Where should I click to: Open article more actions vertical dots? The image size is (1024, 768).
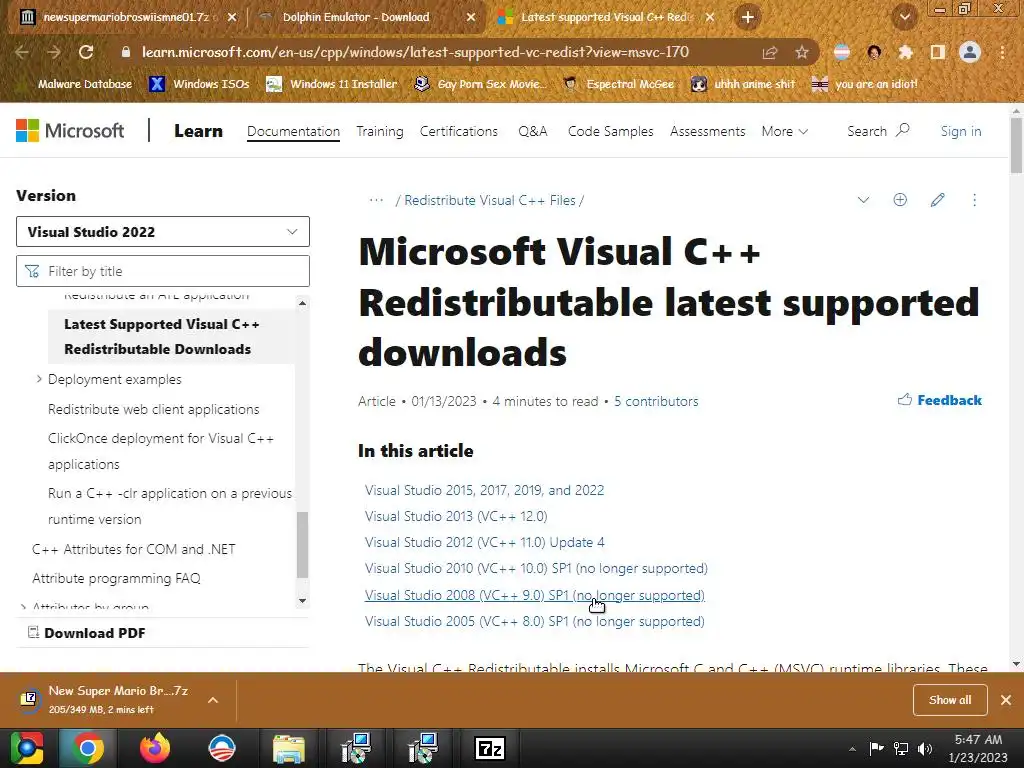(x=974, y=200)
